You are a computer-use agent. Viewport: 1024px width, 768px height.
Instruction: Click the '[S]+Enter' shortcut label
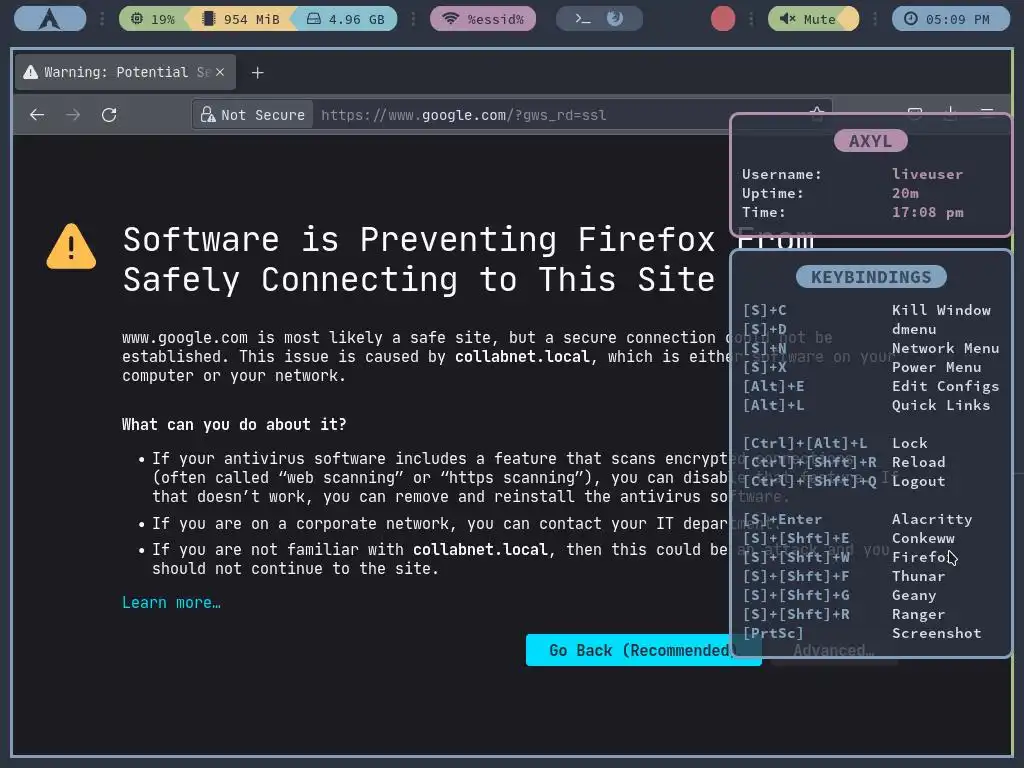782,519
